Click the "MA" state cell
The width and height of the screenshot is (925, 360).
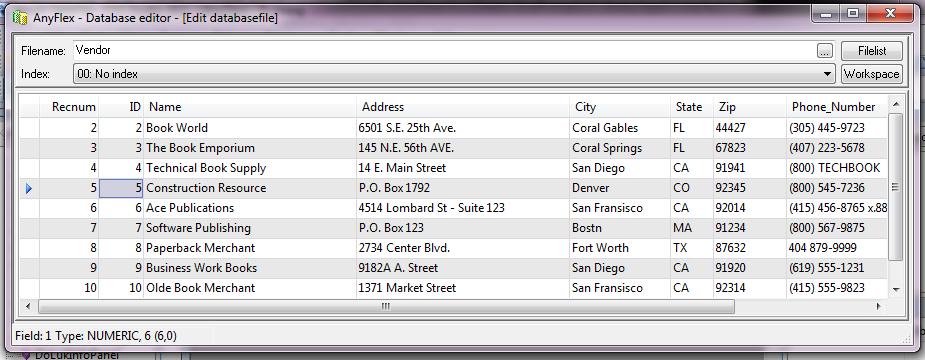click(x=691, y=228)
